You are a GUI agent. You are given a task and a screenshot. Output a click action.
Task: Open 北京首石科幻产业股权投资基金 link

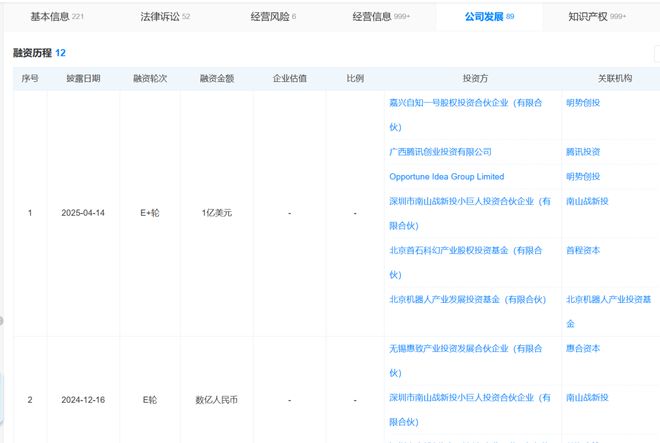[x=466, y=262]
